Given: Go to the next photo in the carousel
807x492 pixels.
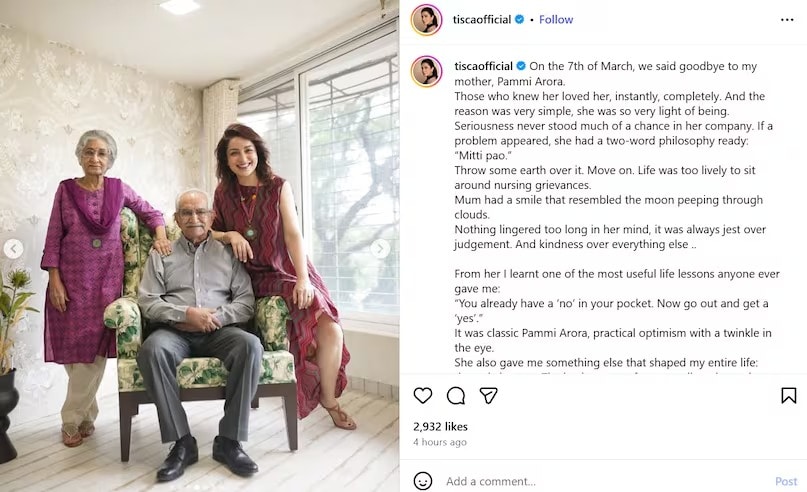Looking at the screenshot, I should [381, 248].
